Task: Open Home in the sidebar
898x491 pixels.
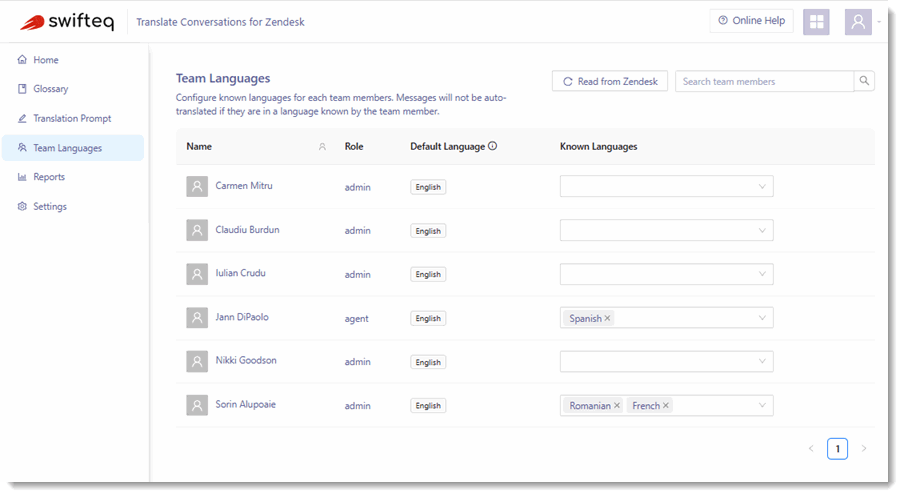Action: 73,60
